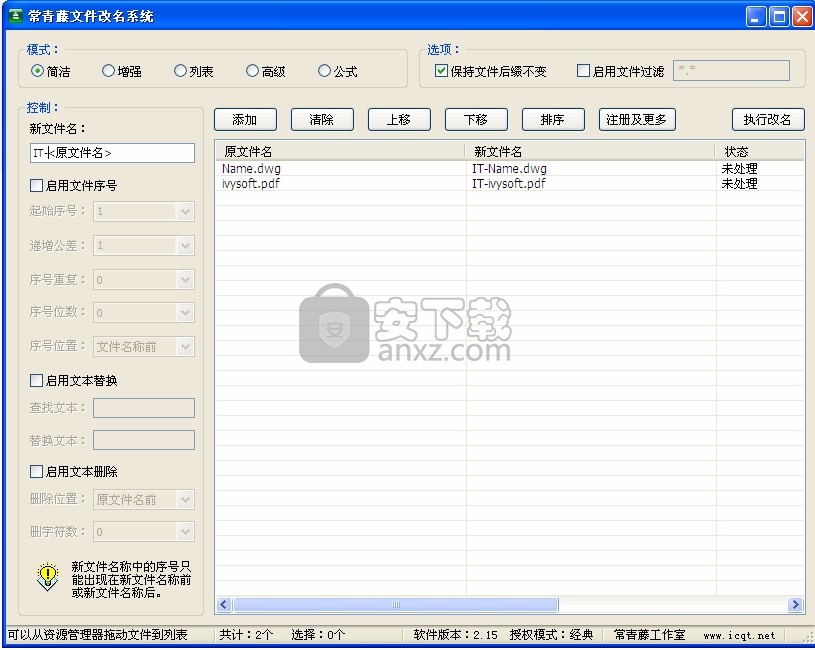815x650 pixels.
Task: Open the 递增公差 dropdown
Action: click(x=186, y=246)
